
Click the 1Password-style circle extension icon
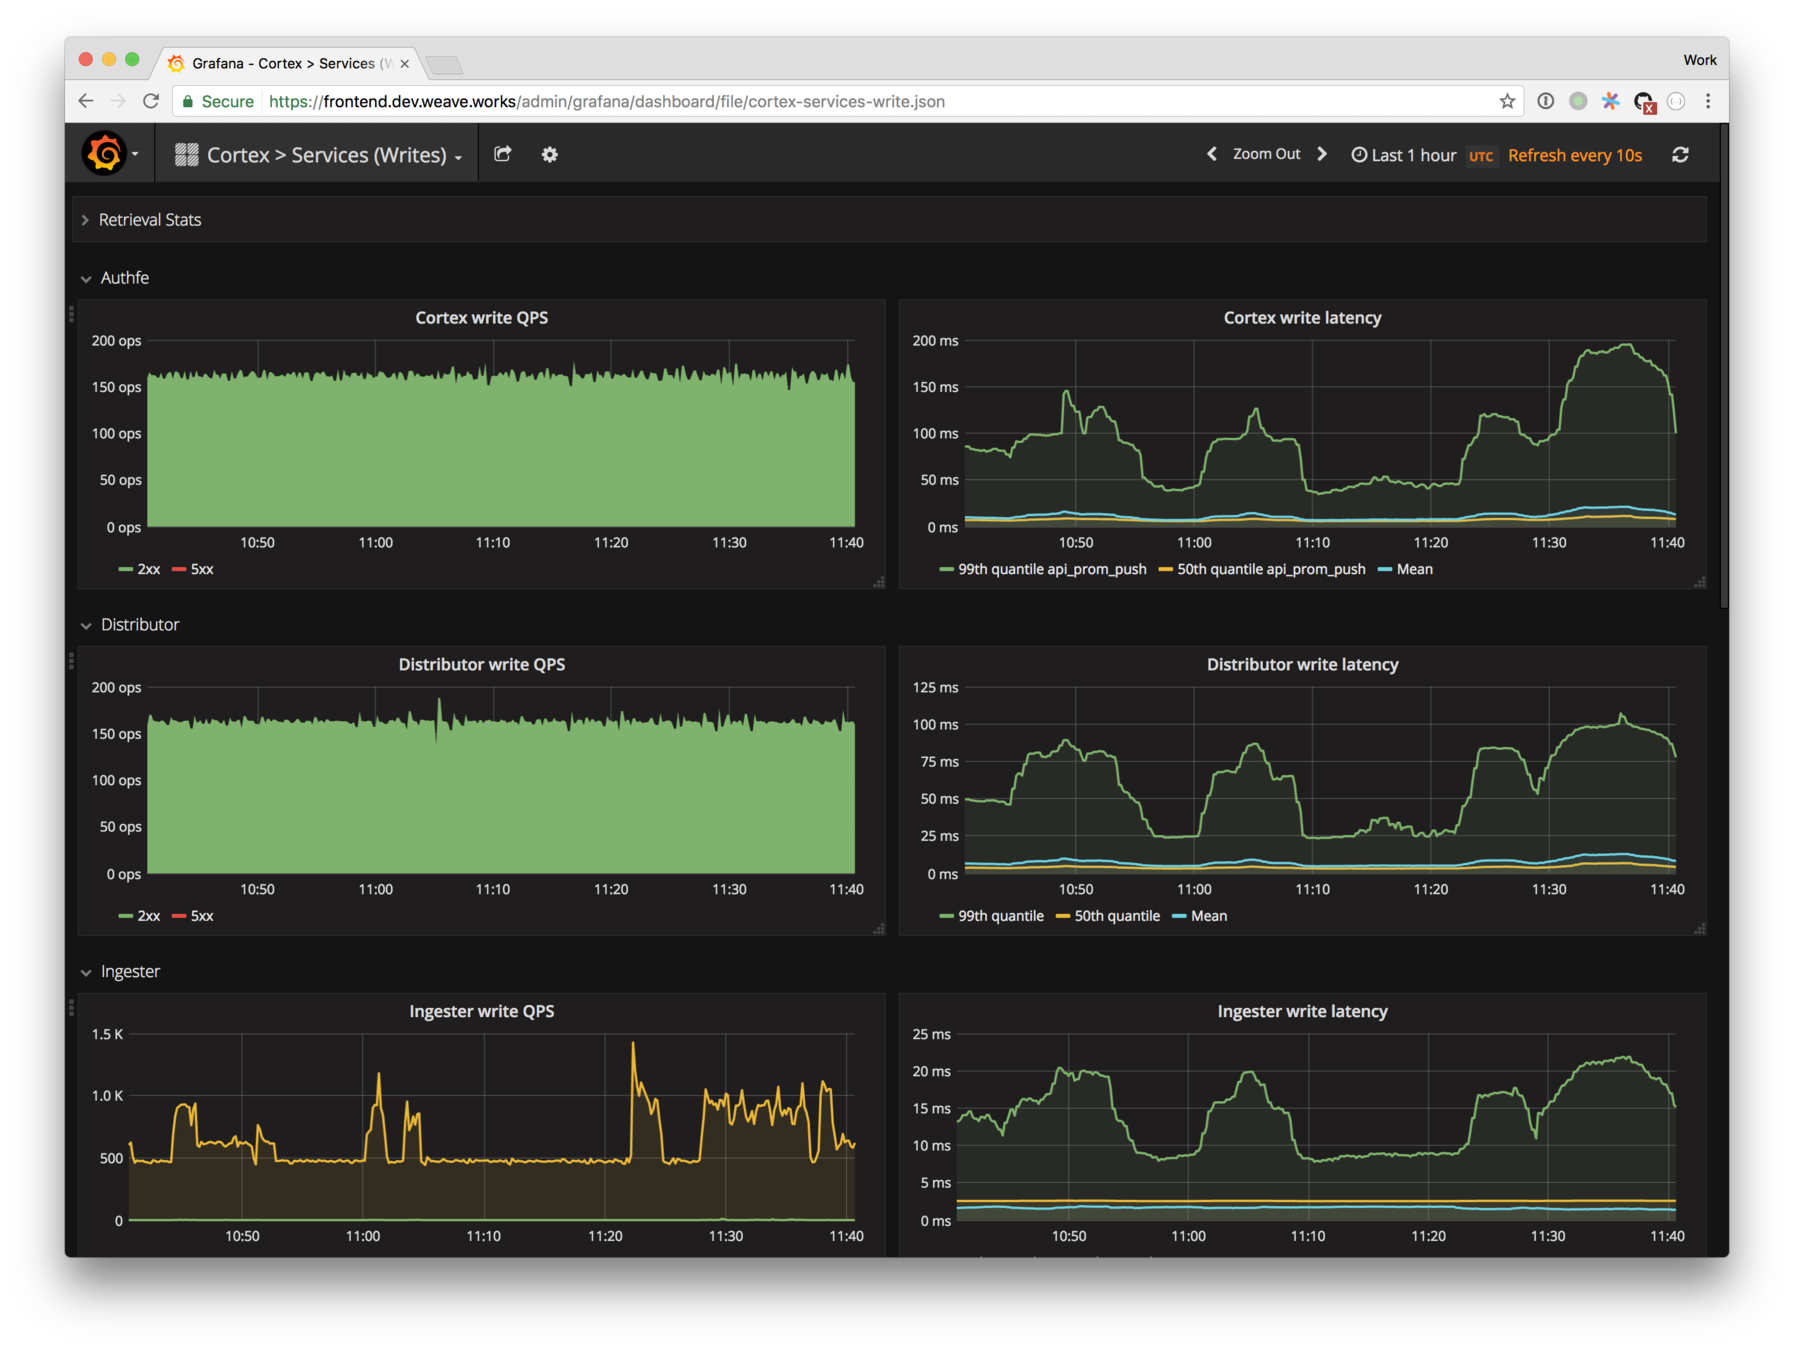pos(1545,101)
